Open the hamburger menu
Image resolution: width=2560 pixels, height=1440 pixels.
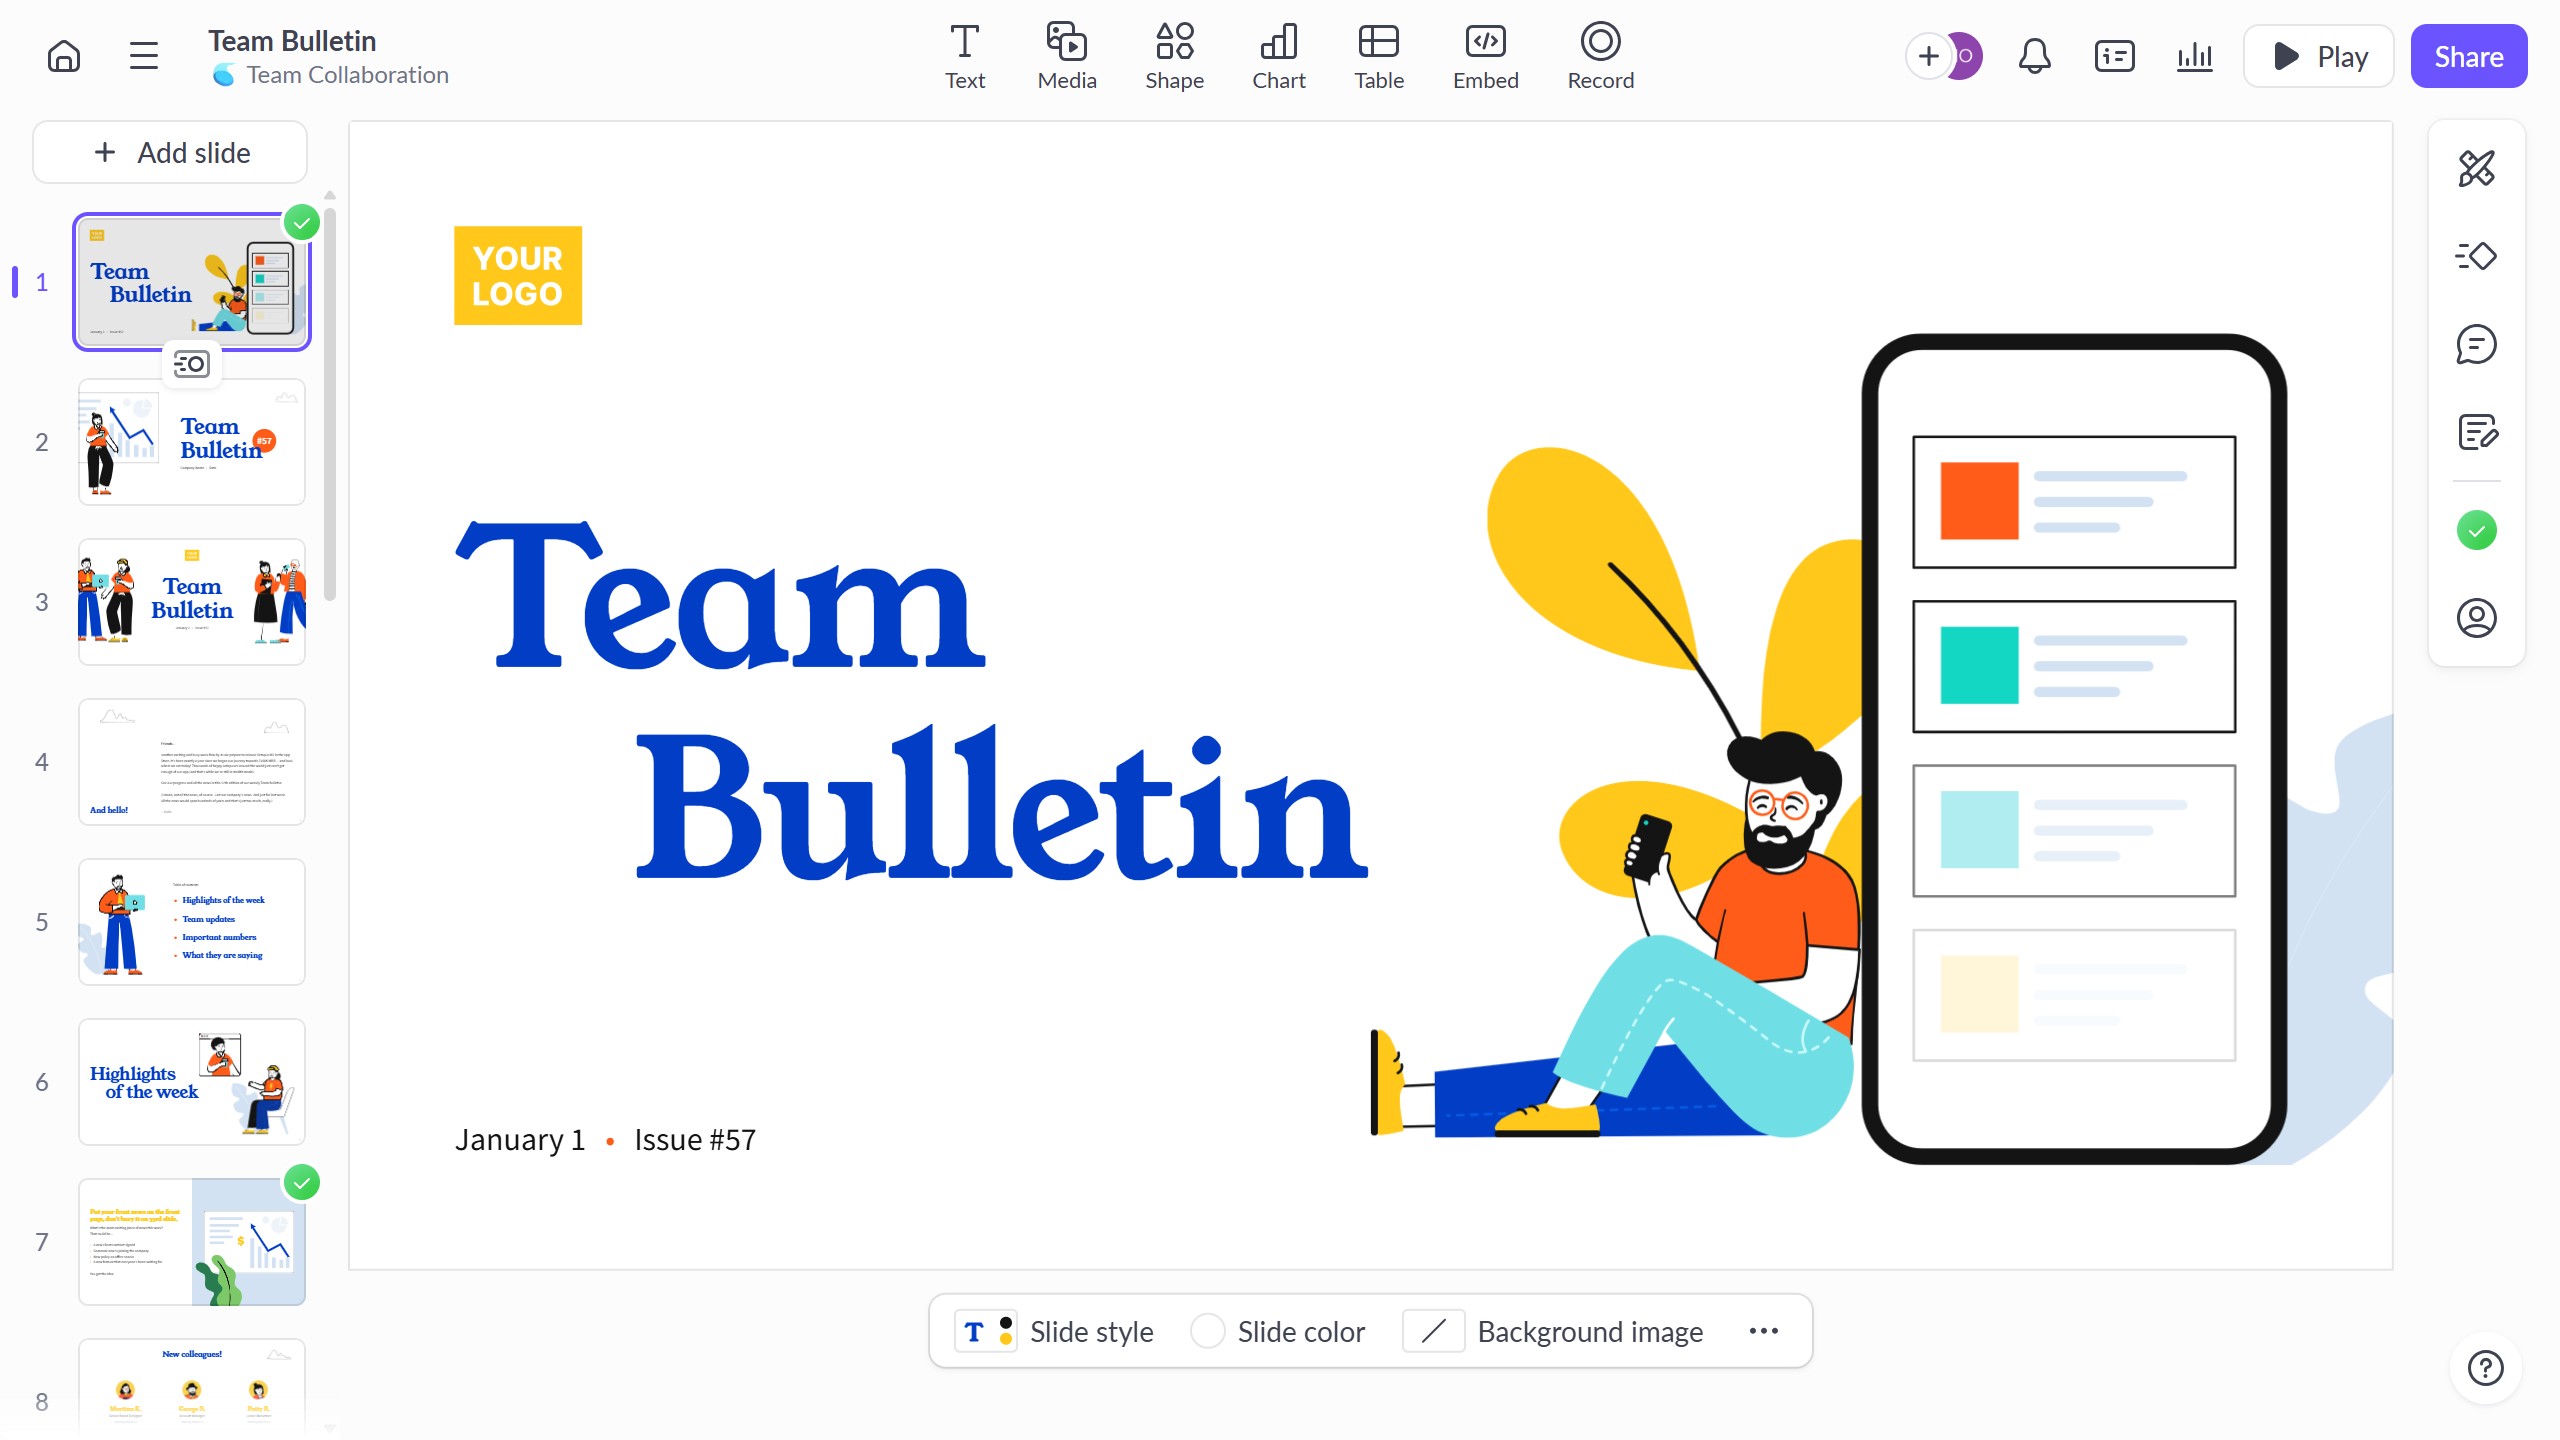[144, 56]
